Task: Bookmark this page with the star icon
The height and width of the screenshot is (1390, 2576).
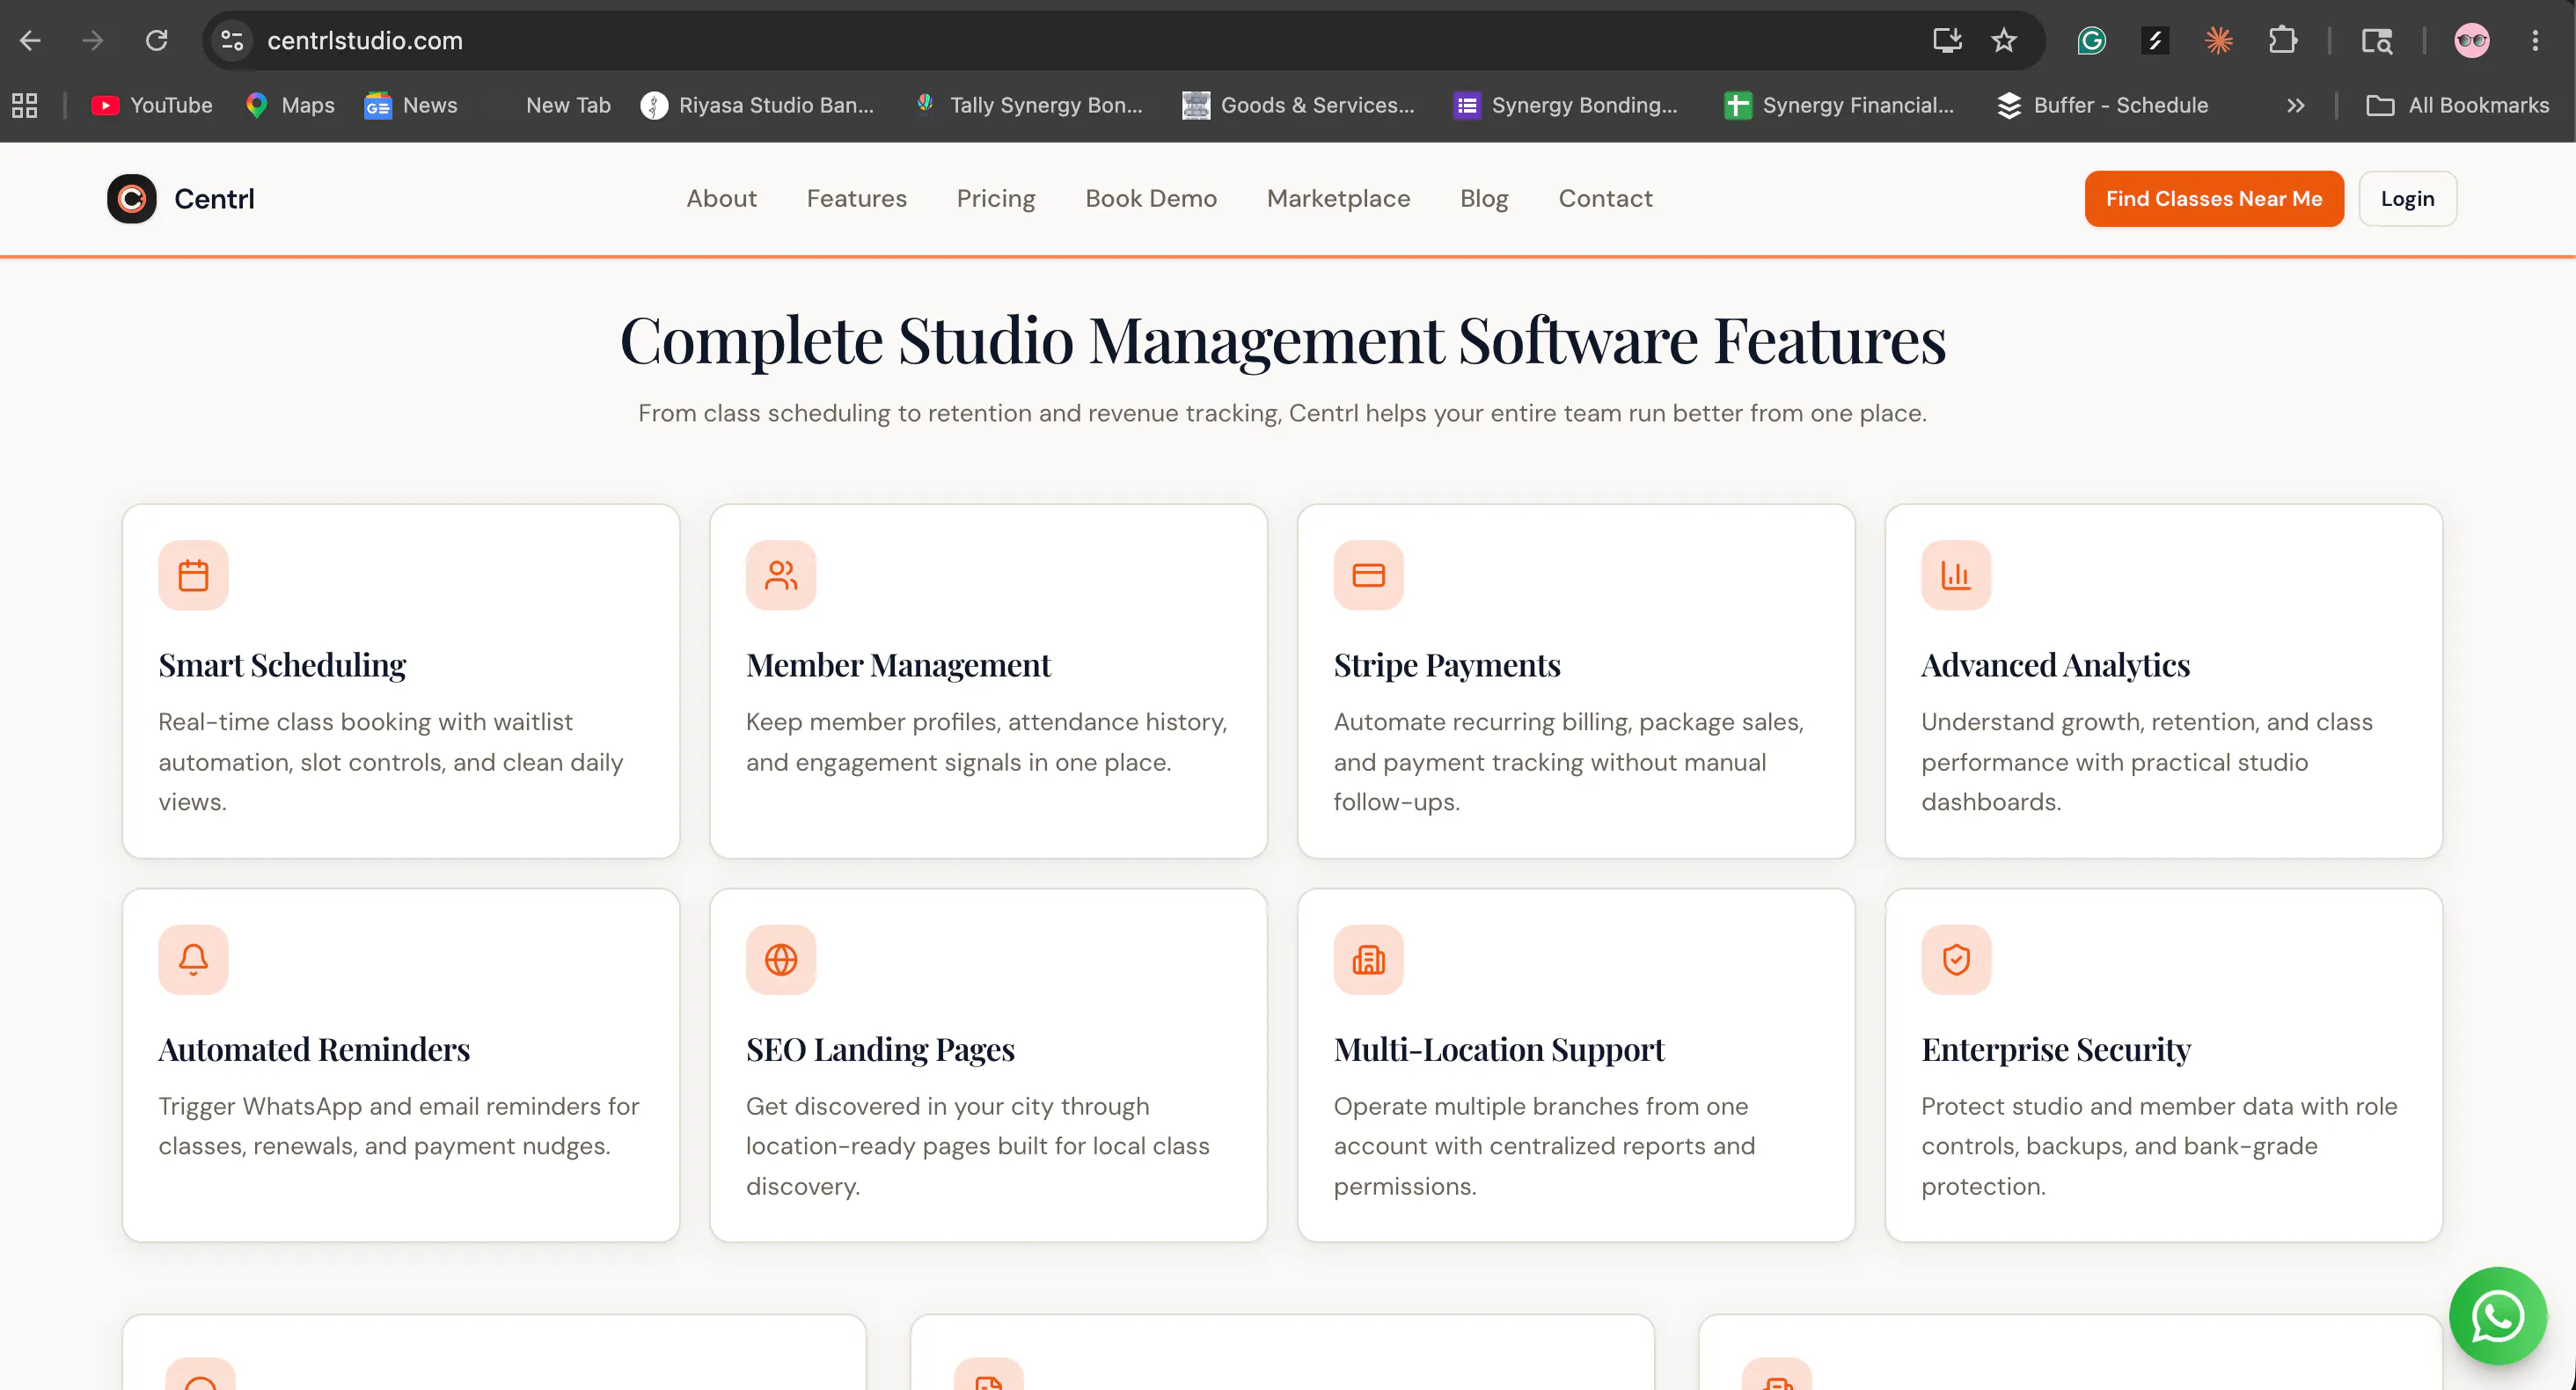Action: 2003,40
